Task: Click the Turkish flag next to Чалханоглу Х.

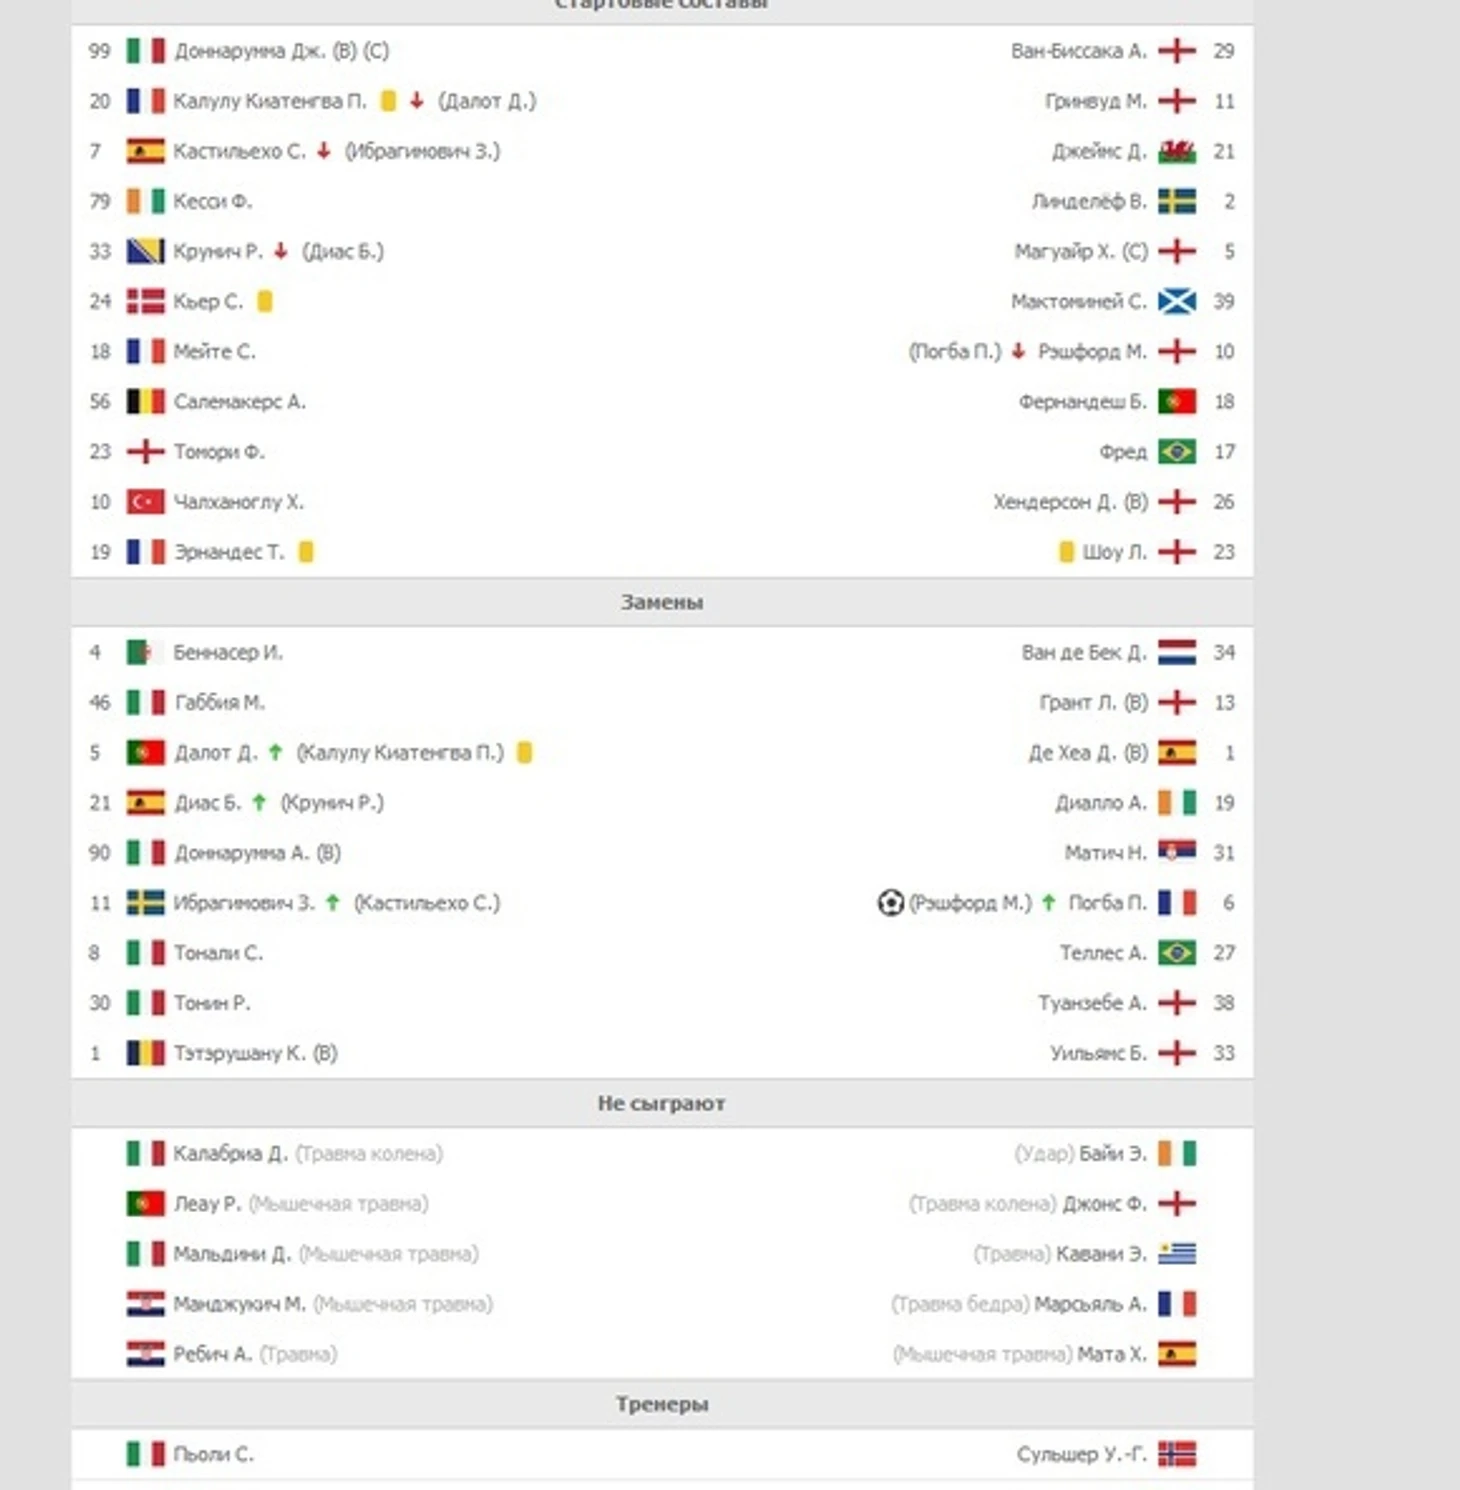Action: (145, 502)
